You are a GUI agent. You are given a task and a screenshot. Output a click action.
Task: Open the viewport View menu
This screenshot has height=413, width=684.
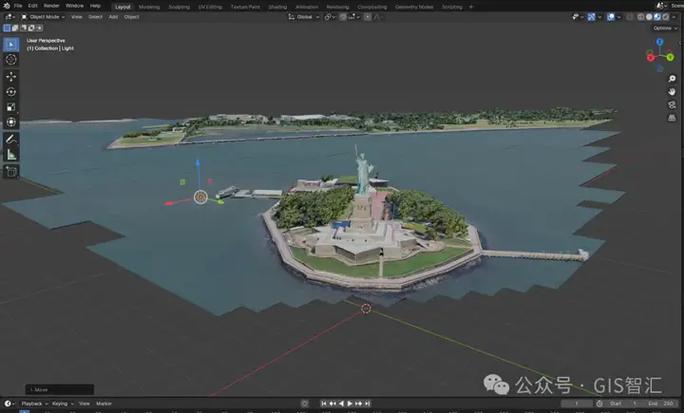[x=76, y=17]
